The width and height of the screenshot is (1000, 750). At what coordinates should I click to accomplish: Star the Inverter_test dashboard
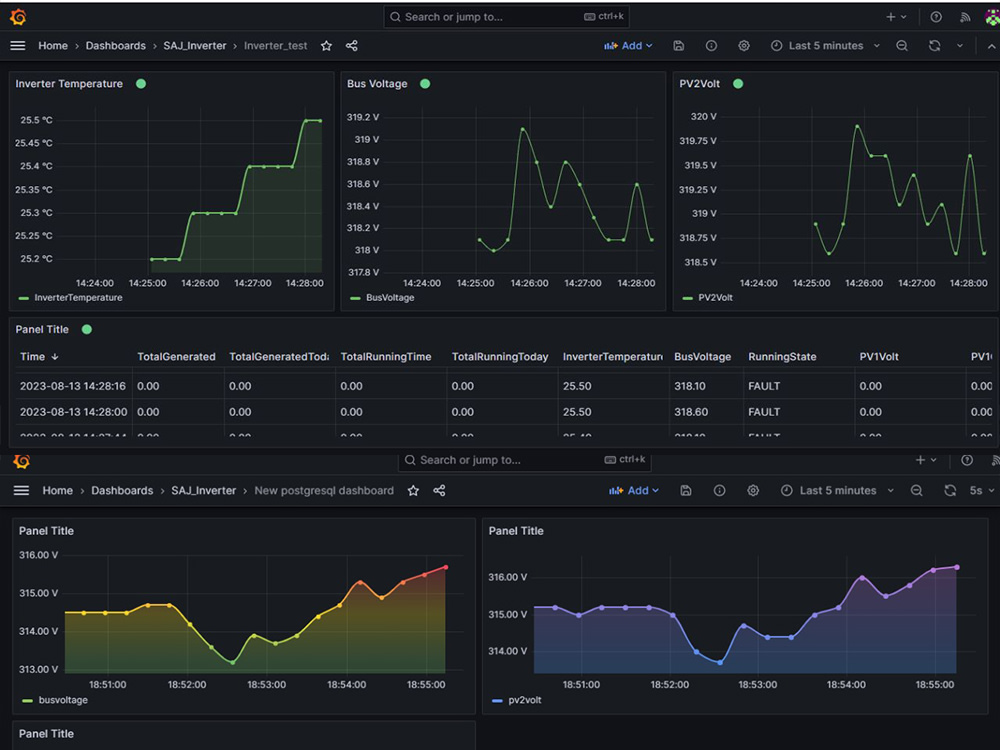click(x=327, y=46)
